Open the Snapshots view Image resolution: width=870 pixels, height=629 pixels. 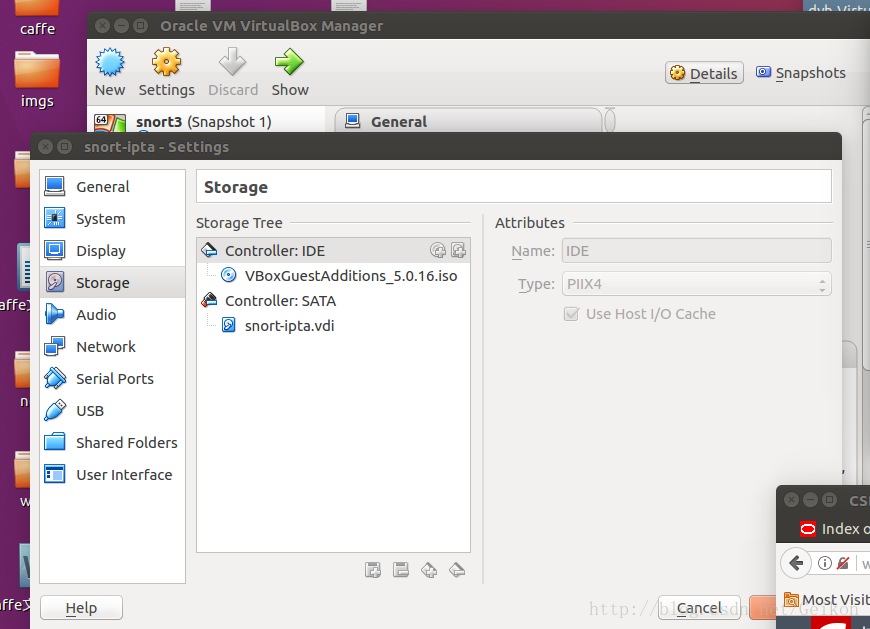click(x=801, y=73)
